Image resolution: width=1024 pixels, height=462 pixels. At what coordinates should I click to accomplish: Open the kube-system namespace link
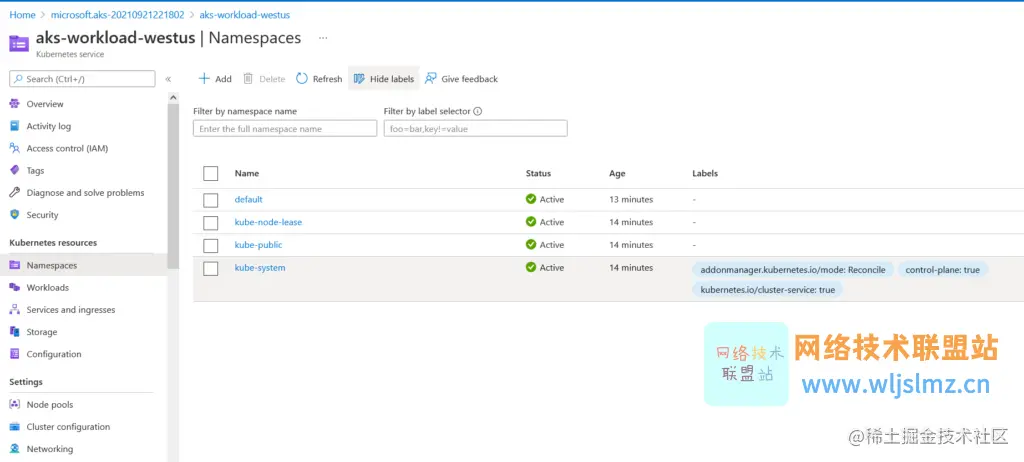(260, 267)
